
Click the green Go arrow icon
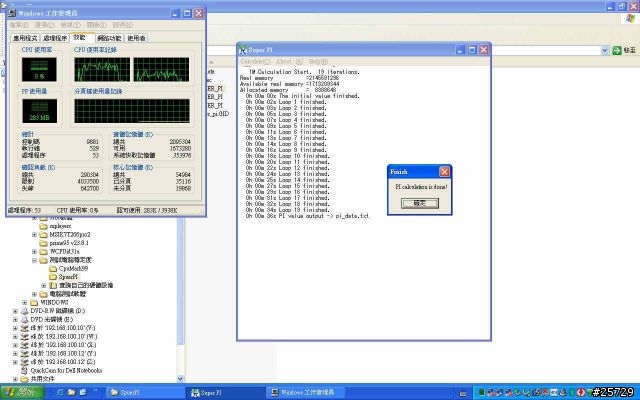[x=617, y=50]
